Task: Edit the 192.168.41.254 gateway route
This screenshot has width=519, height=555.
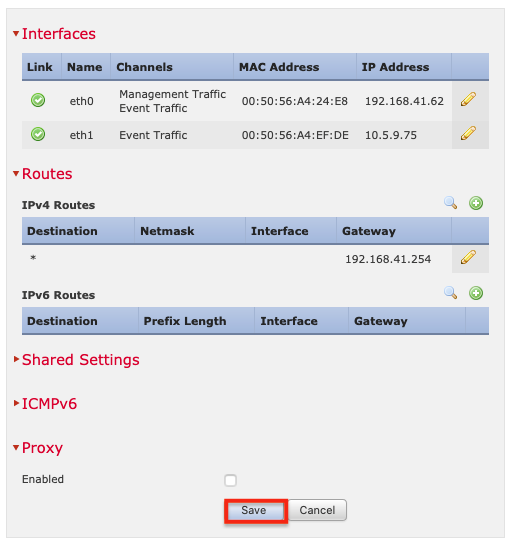Action: pyautogui.click(x=468, y=257)
